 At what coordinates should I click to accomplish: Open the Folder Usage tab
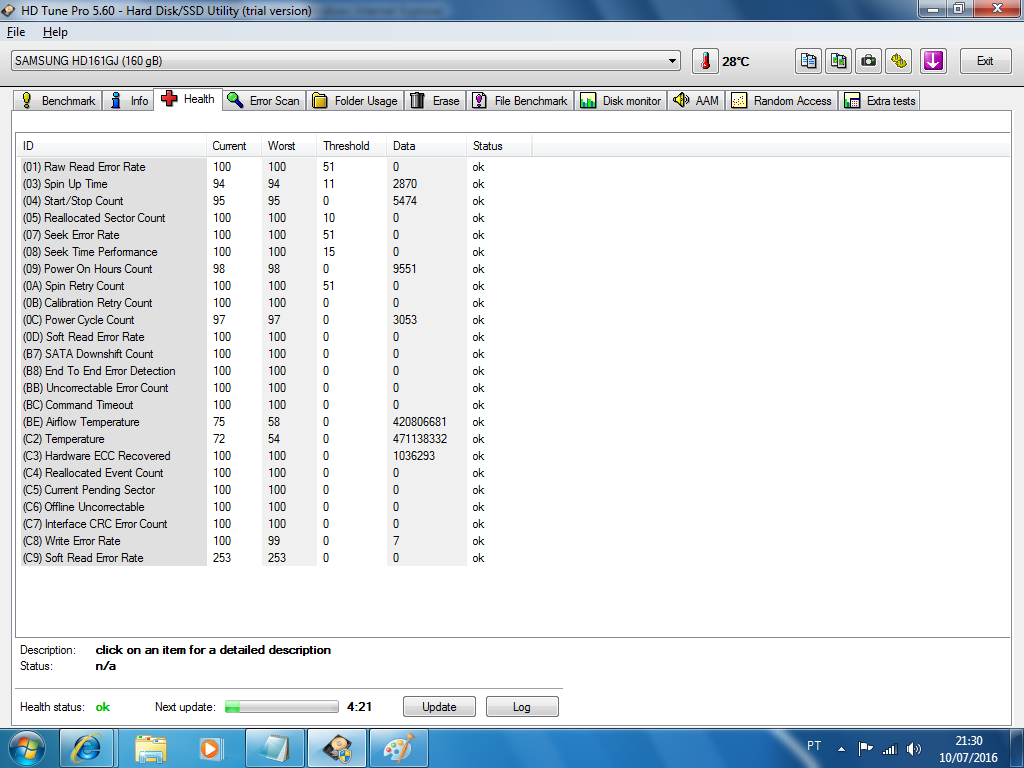pyautogui.click(x=355, y=101)
